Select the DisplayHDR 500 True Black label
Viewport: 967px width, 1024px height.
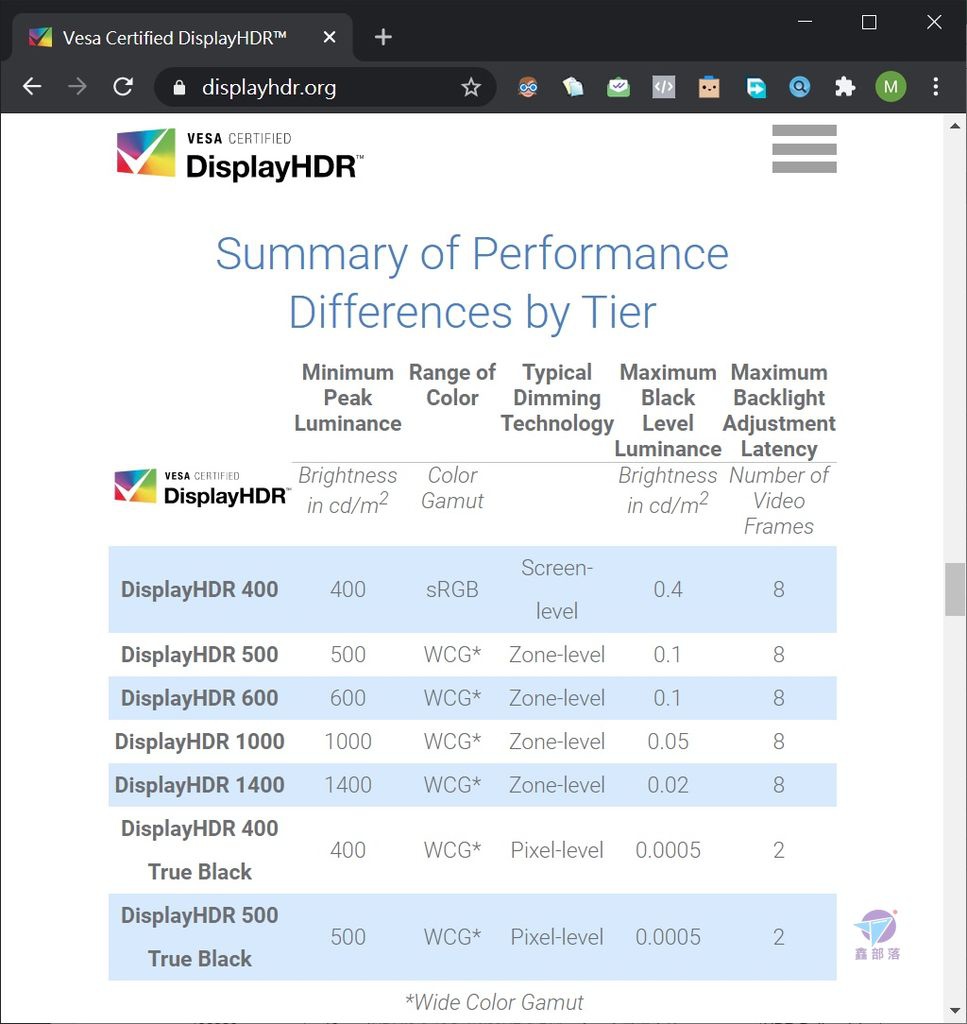200,936
